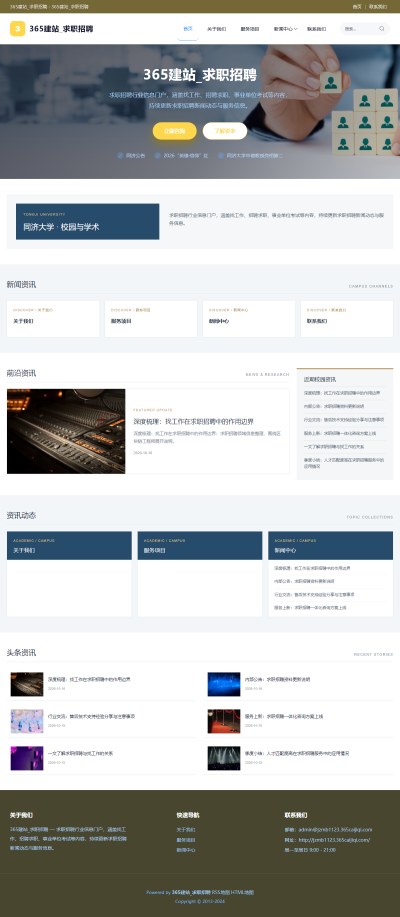Click the HTML地图 link in the footer
This screenshot has width=400, height=917.
(x=243, y=892)
